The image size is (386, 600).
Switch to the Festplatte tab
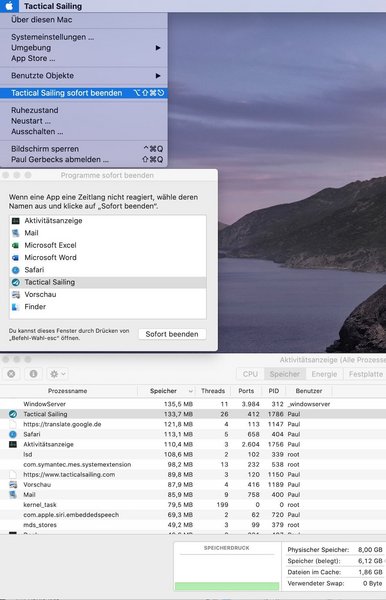[x=365, y=374]
